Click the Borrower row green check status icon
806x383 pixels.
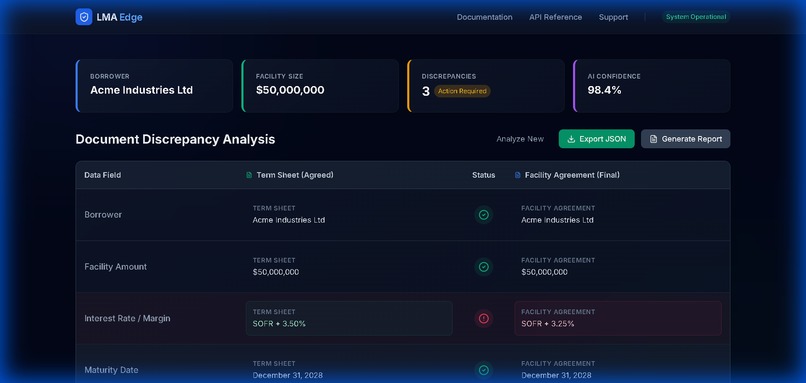click(484, 214)
